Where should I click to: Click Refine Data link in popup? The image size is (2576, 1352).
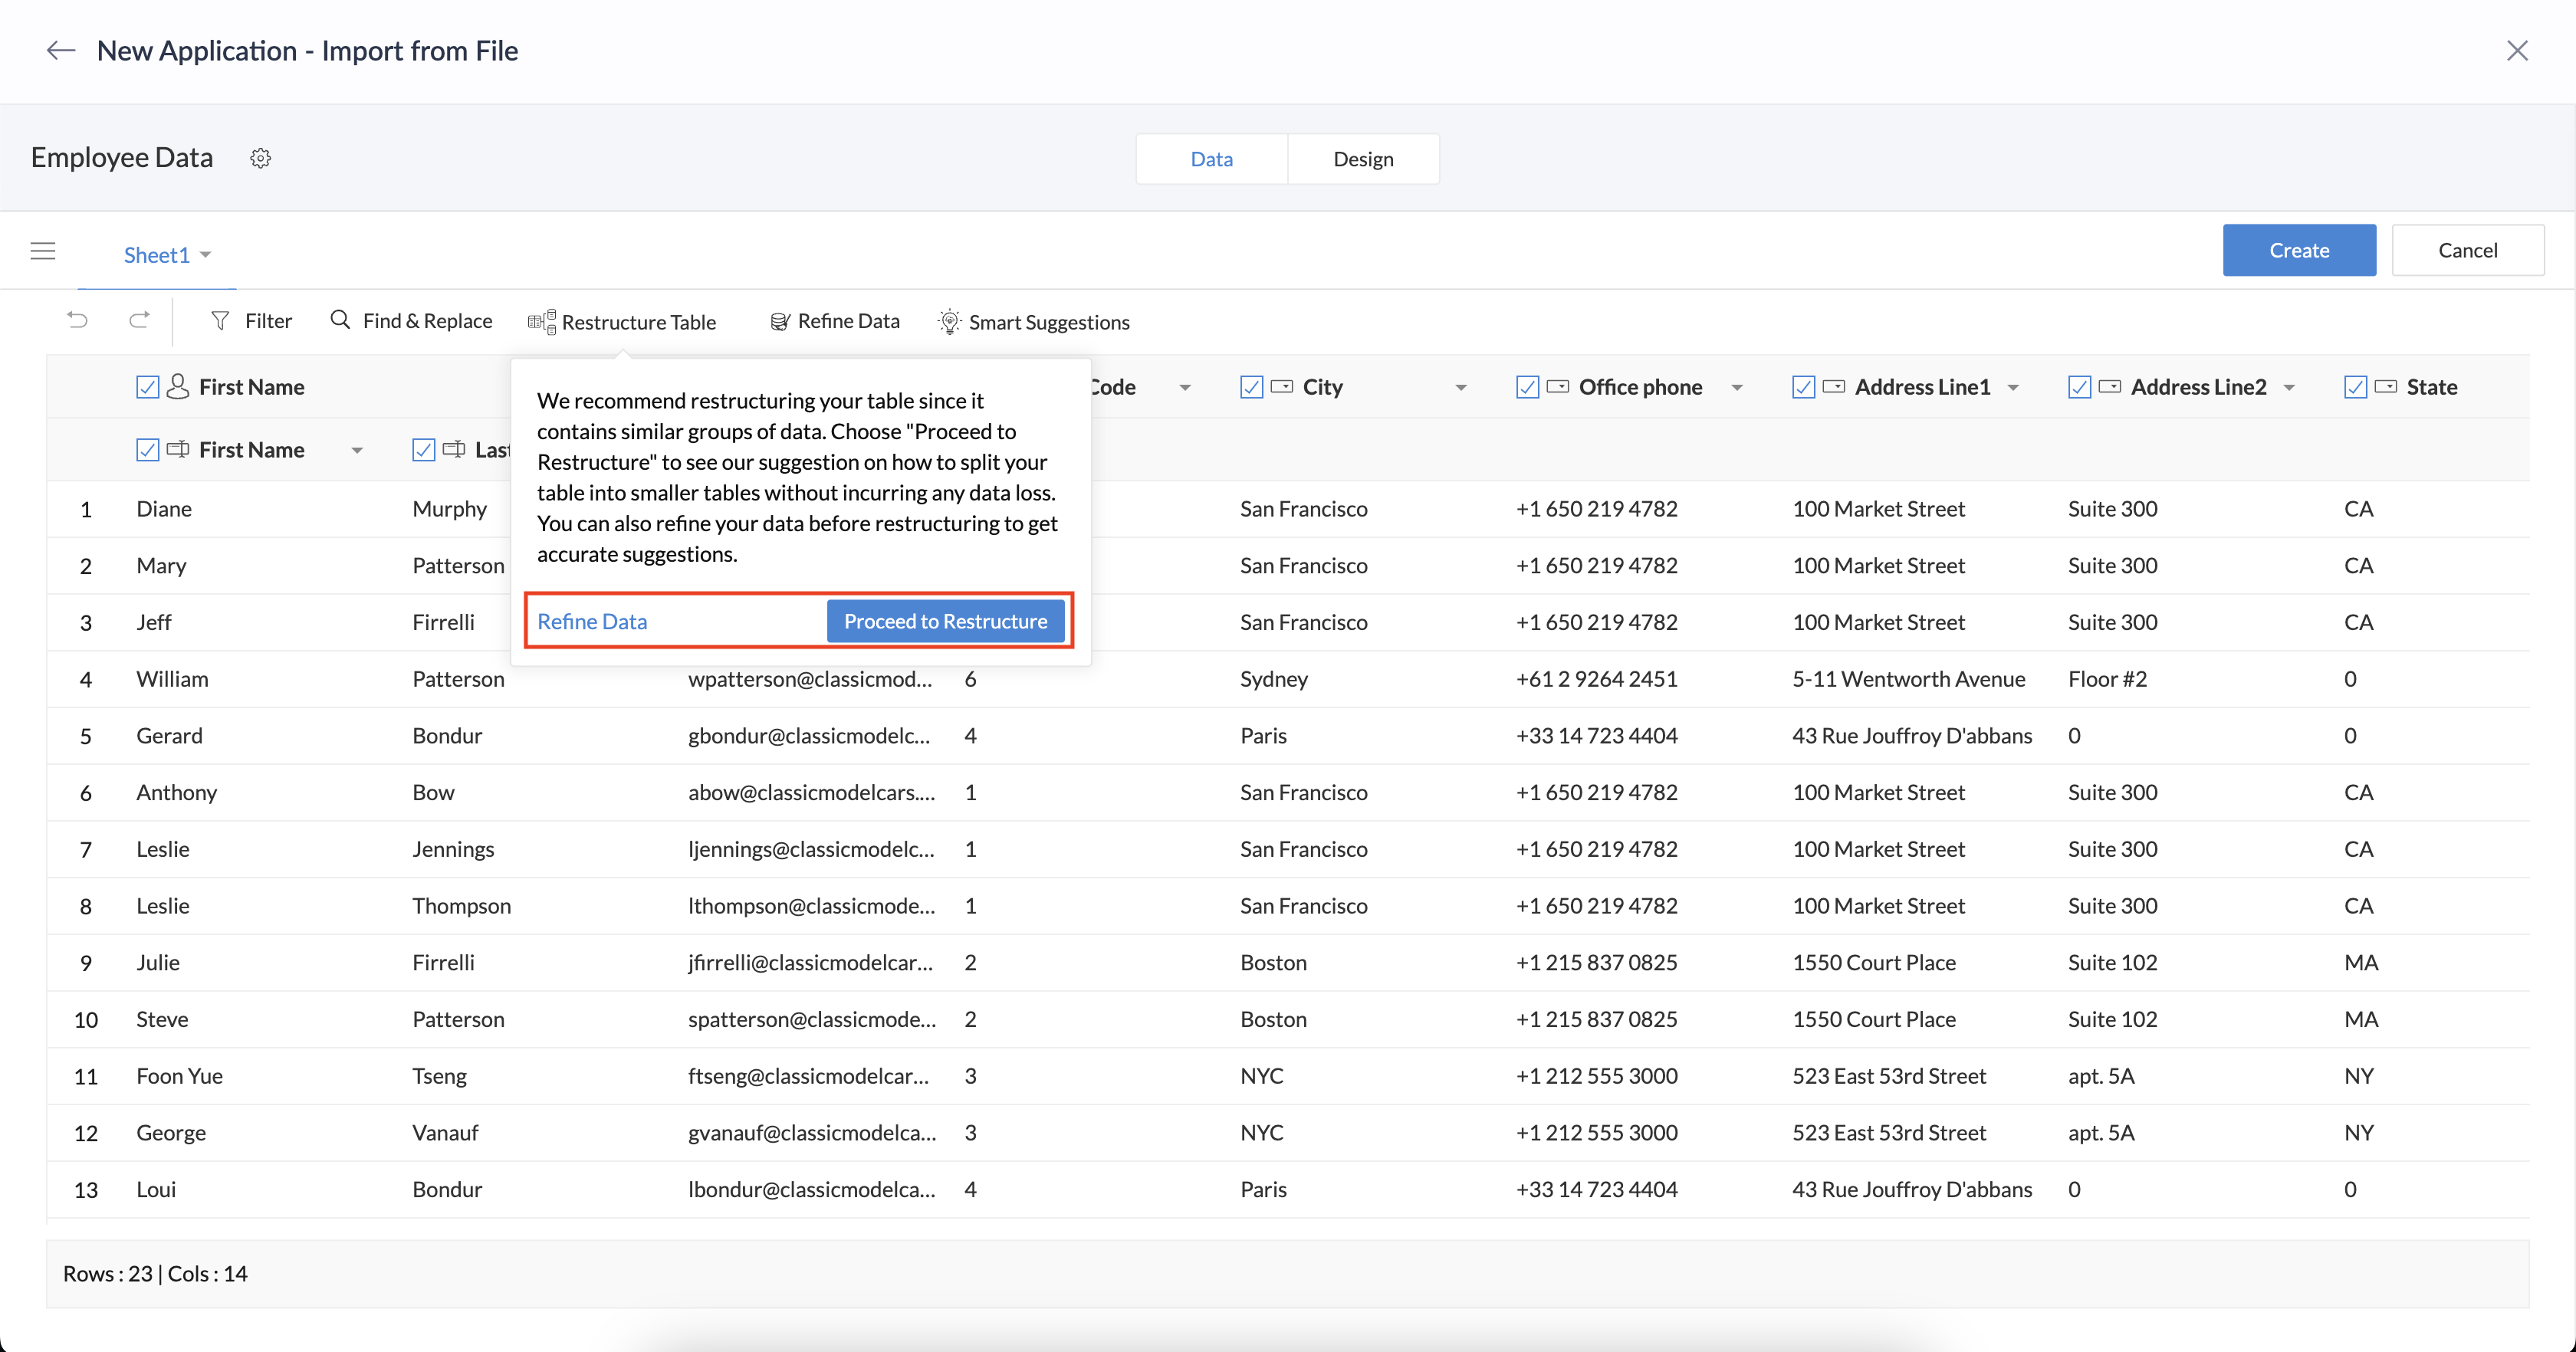click(x=592, y=621)
